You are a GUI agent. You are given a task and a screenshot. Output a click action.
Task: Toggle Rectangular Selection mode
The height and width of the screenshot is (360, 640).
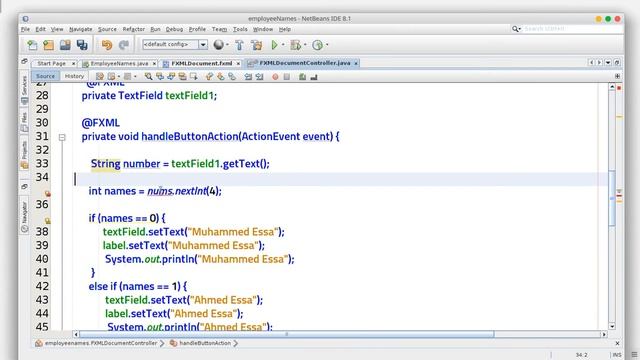pyautogui.click(x=193, y=76)
